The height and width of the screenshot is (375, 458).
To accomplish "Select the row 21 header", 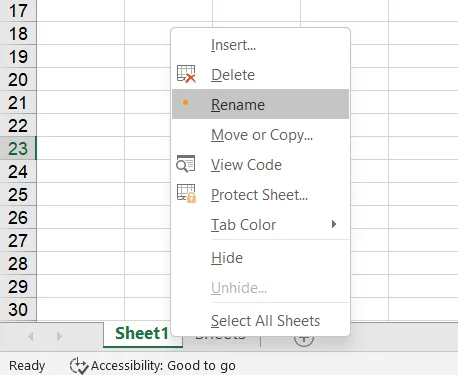I will point(18,102).
